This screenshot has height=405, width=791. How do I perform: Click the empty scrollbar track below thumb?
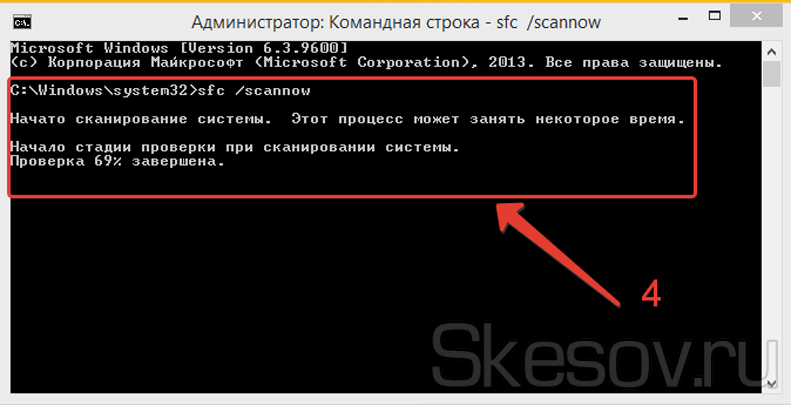click(771, 231)
